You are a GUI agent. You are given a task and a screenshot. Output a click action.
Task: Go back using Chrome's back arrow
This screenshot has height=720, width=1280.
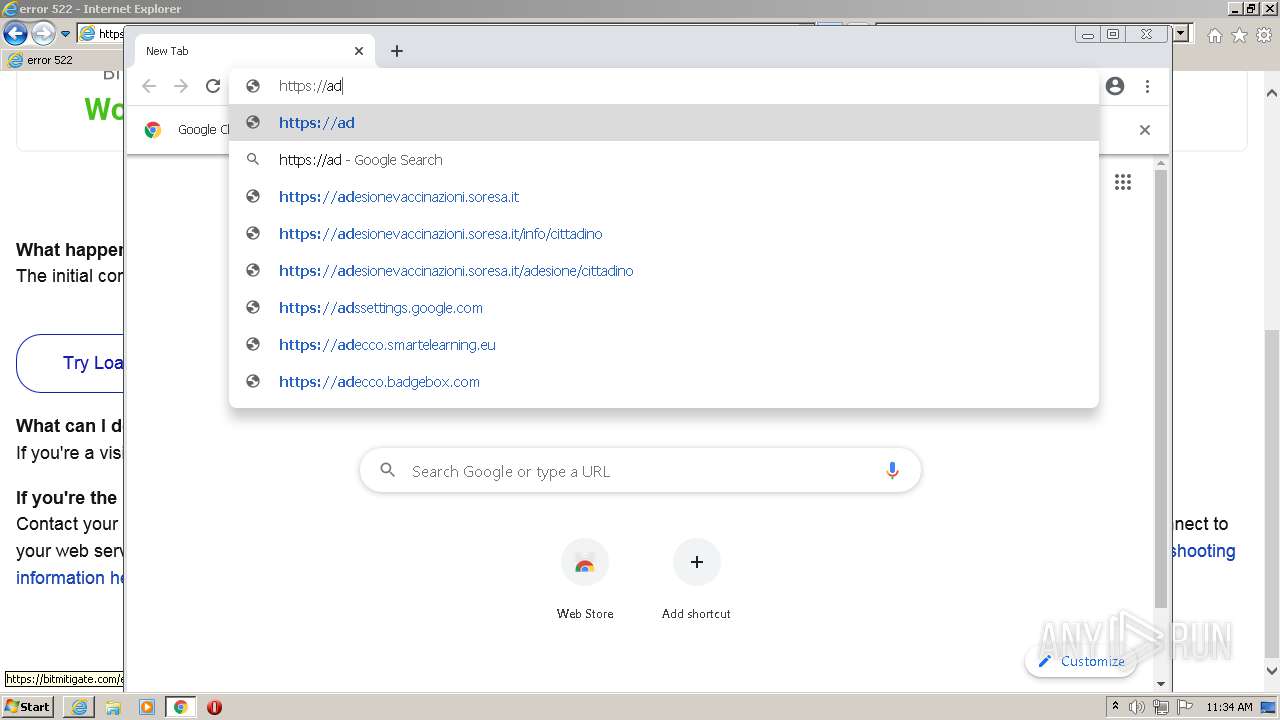pyautogui.click(x=149, y=86)
